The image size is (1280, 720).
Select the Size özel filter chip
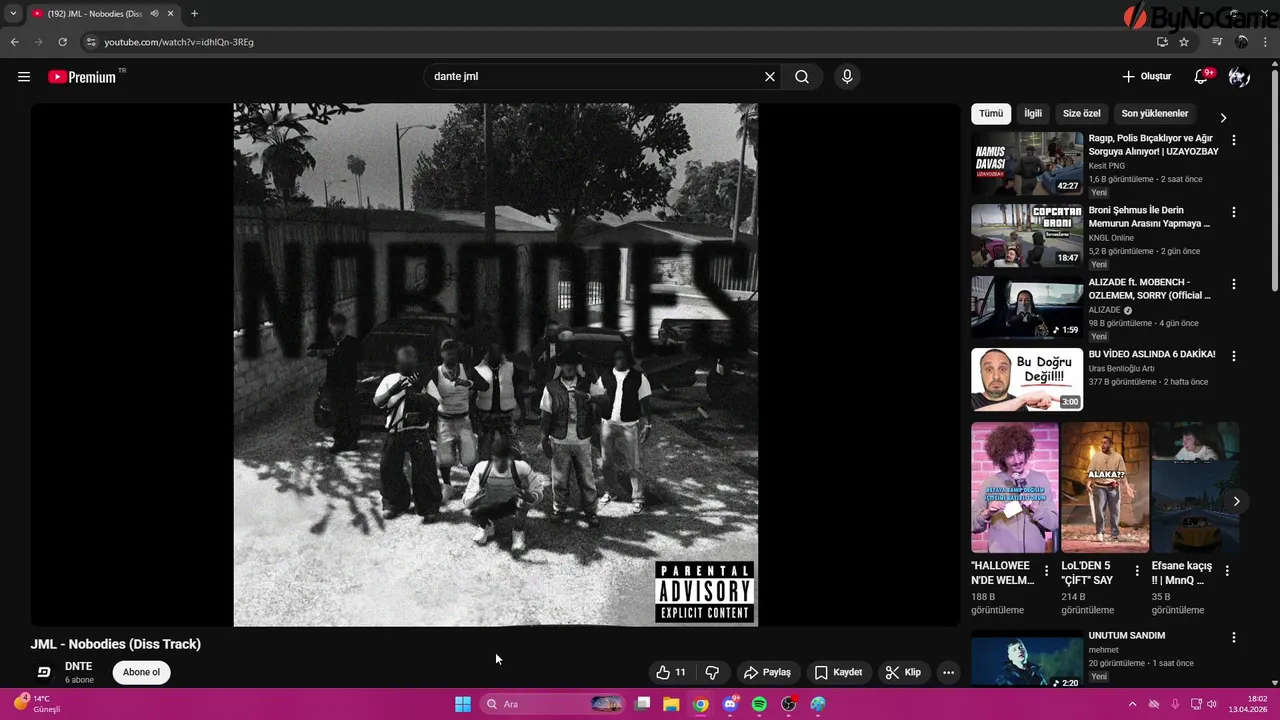(x=1082, y=114)
